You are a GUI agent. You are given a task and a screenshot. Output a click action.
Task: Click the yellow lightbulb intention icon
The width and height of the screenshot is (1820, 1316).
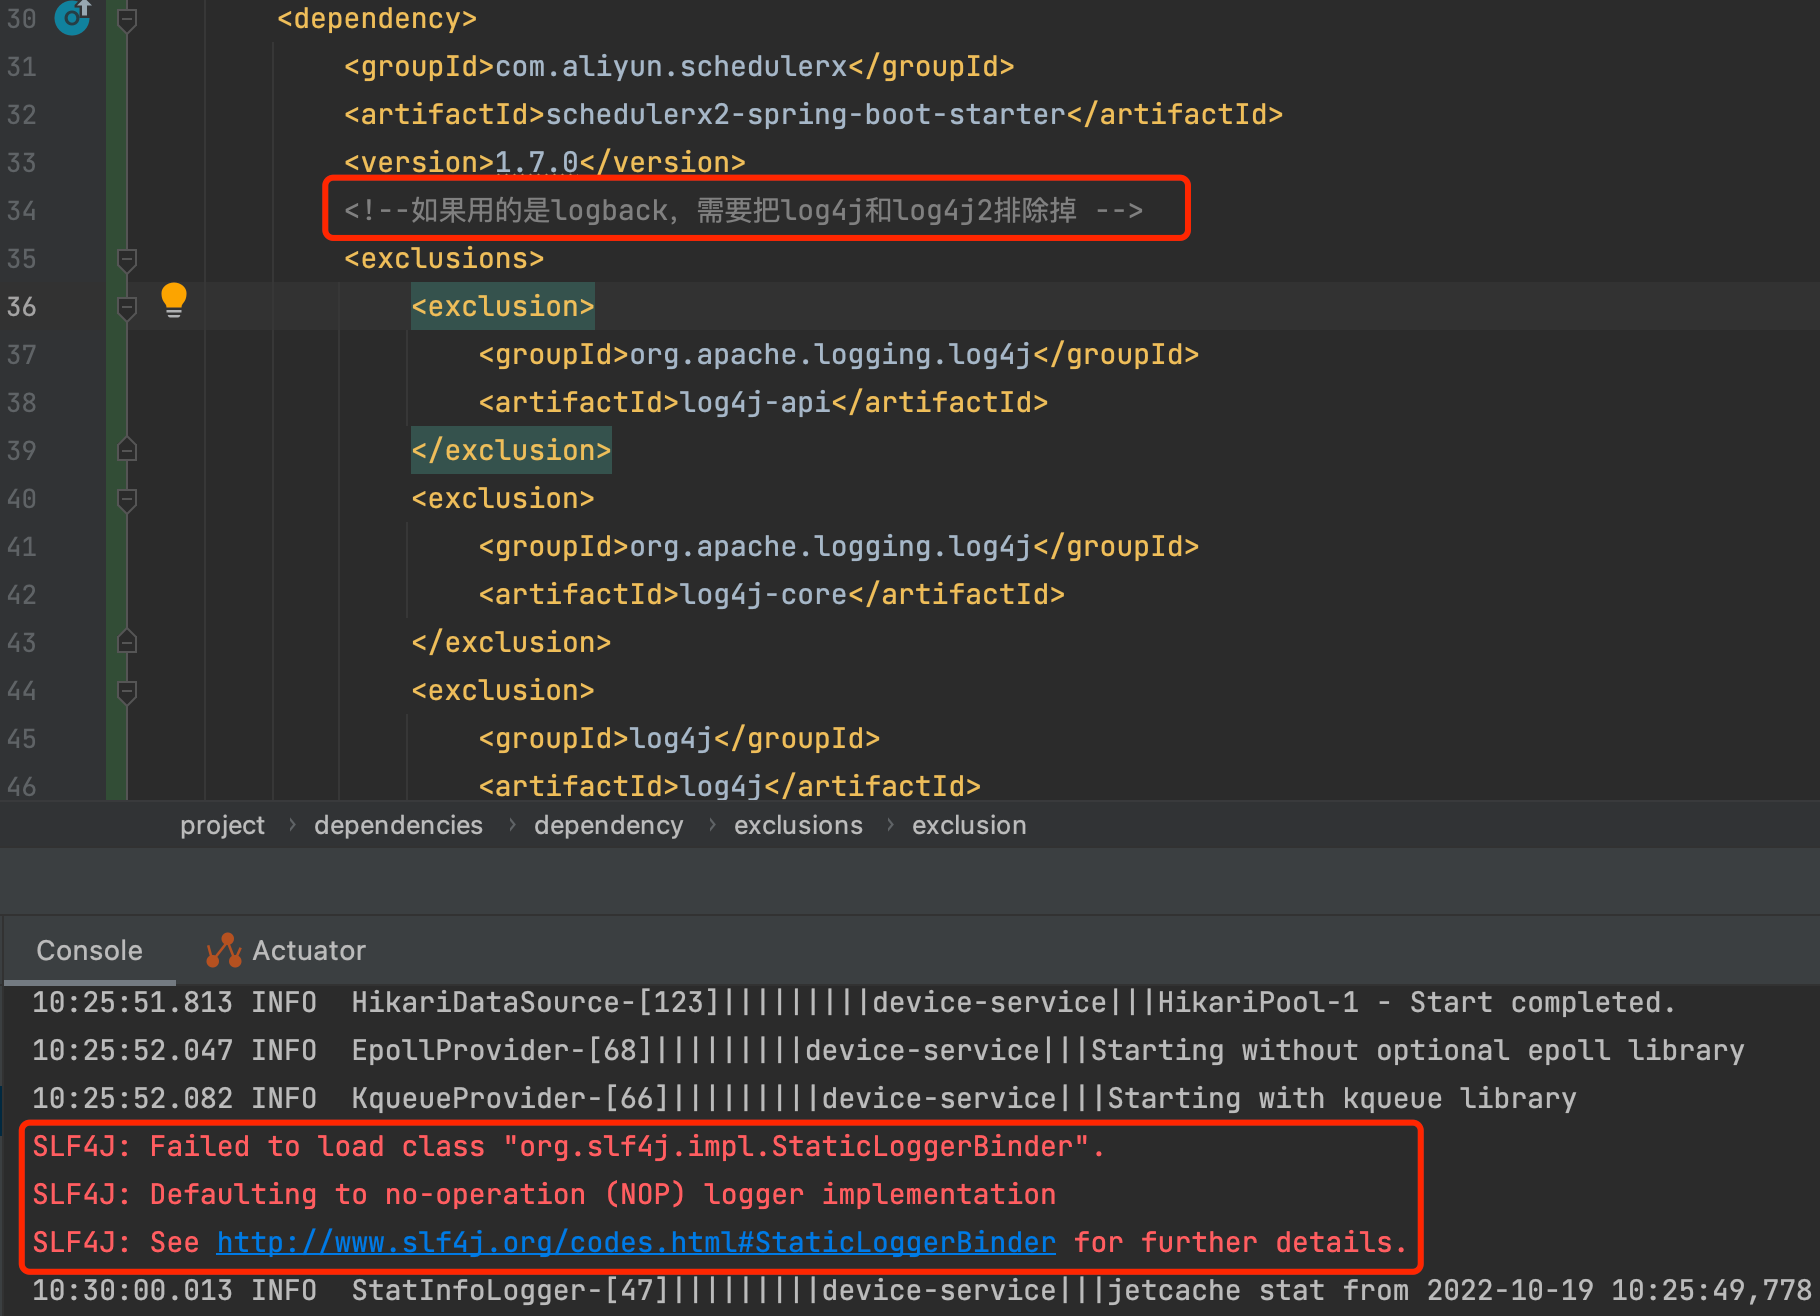coord(174,300)
